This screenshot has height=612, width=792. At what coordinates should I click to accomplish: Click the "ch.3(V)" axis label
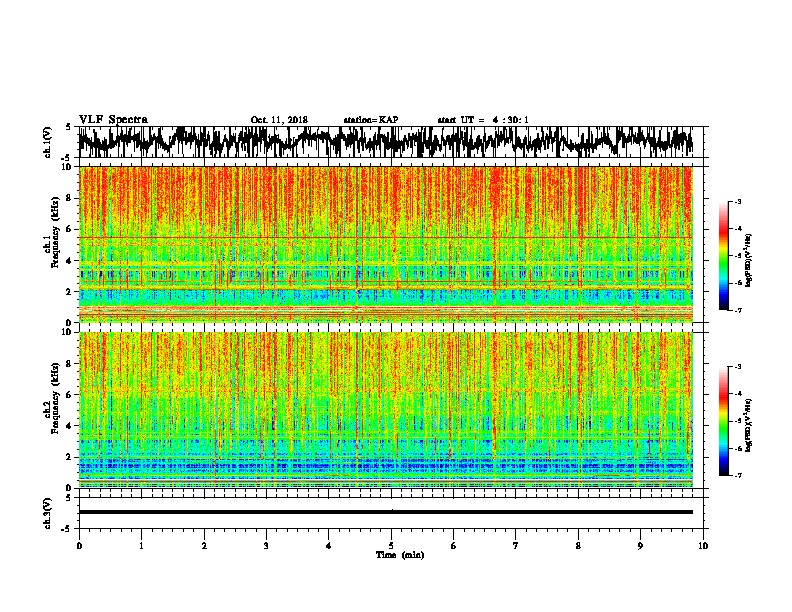click(48, 513)
